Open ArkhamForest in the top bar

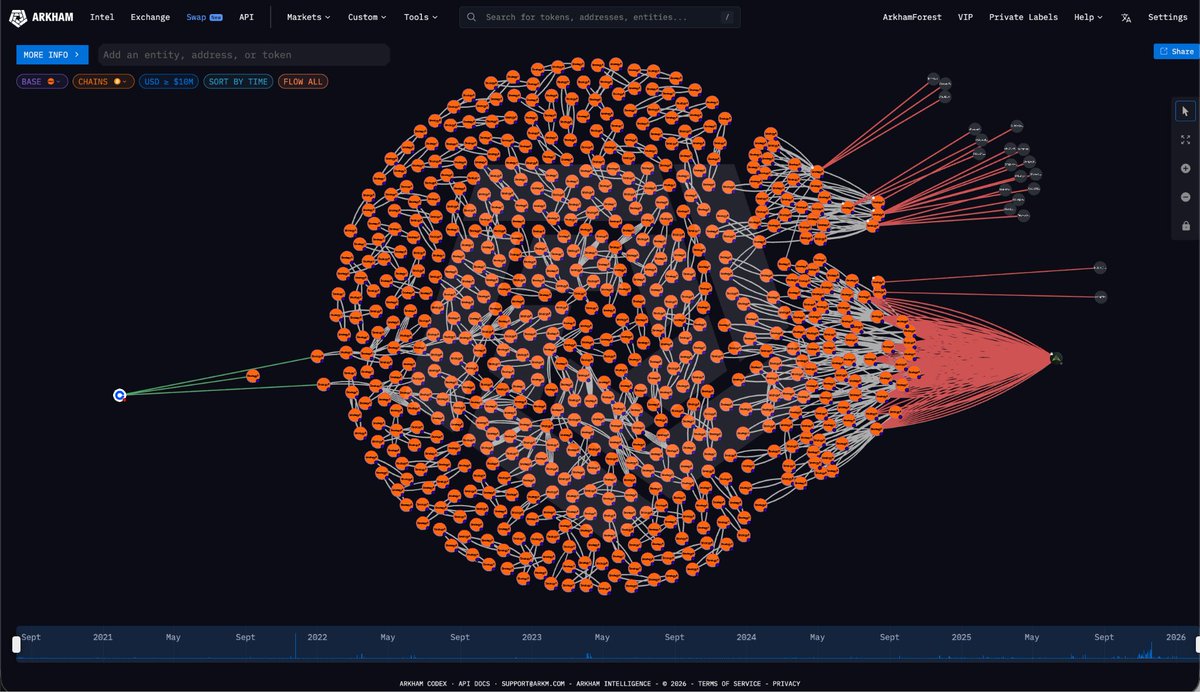pos(912,17)
